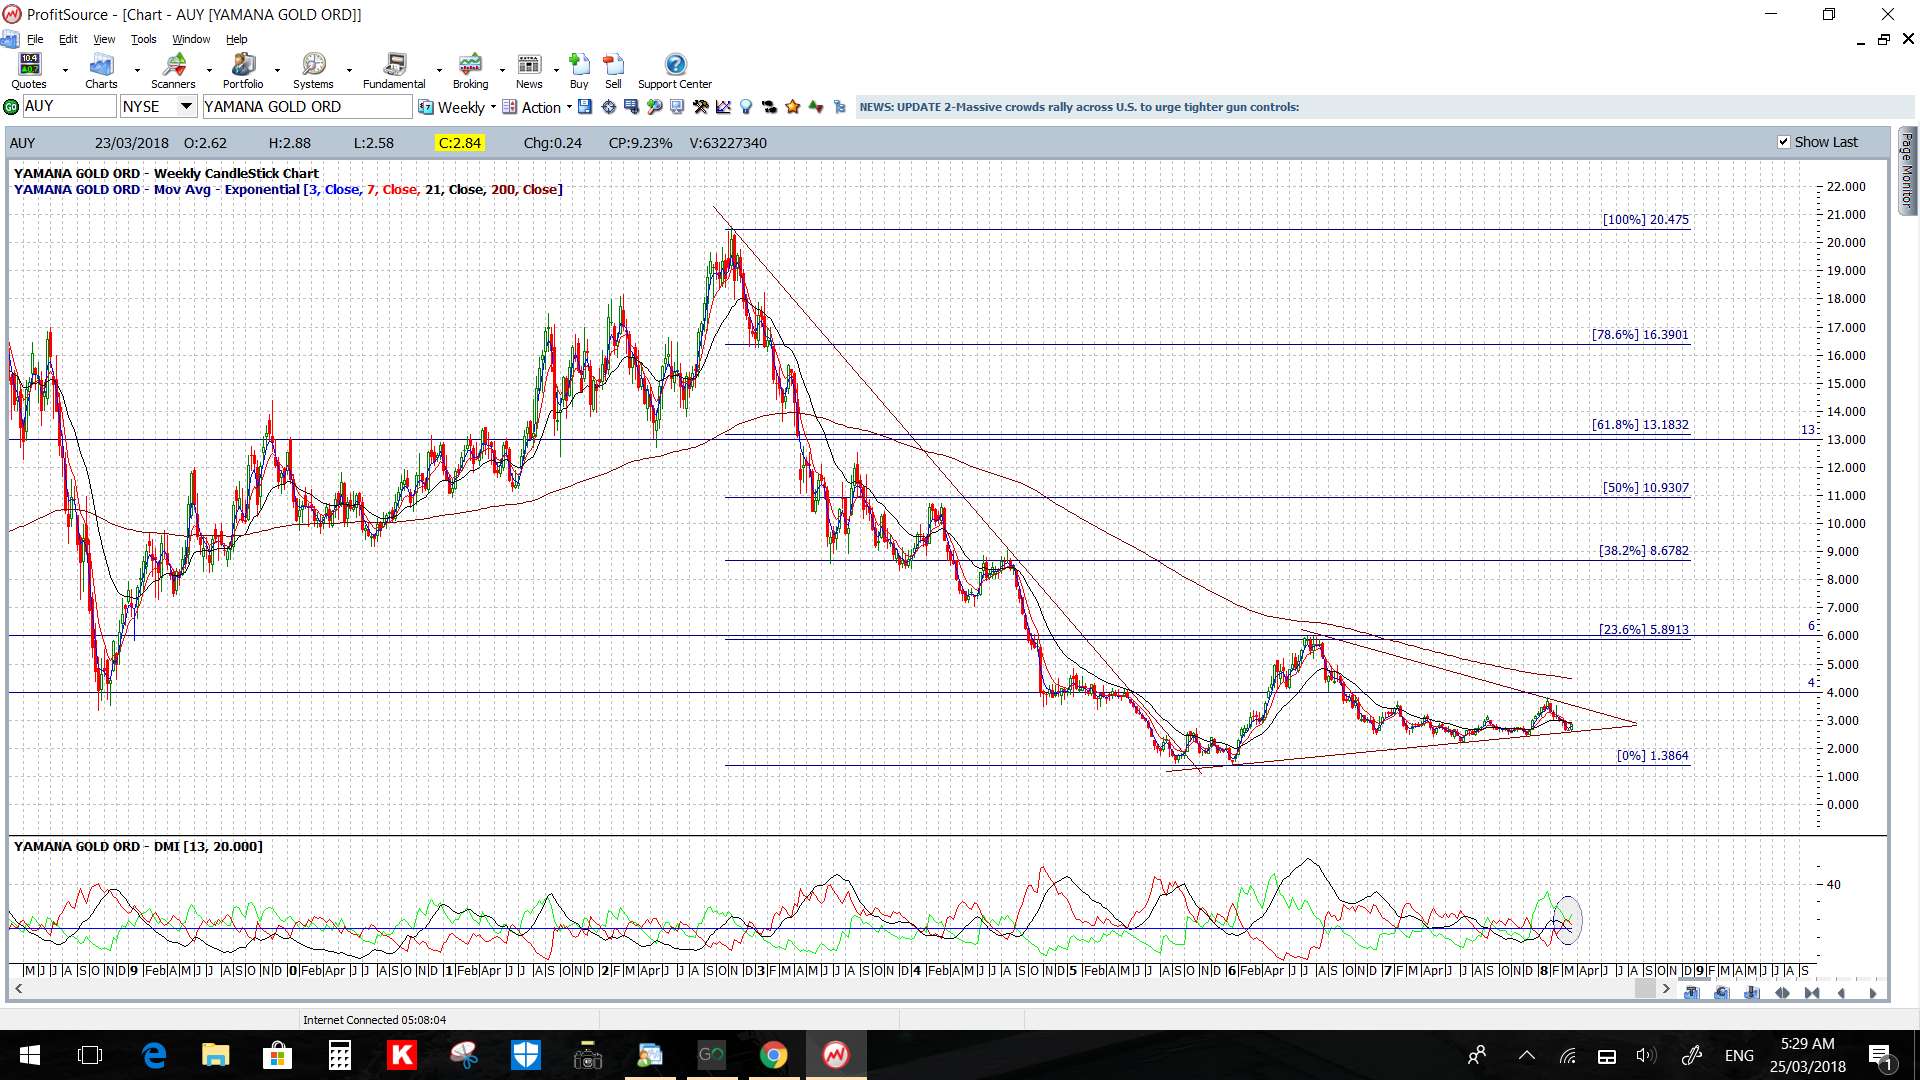Open the NYSE exchange dropdown
This screenshot has width=1920, height=1080.
coord(186,106)
